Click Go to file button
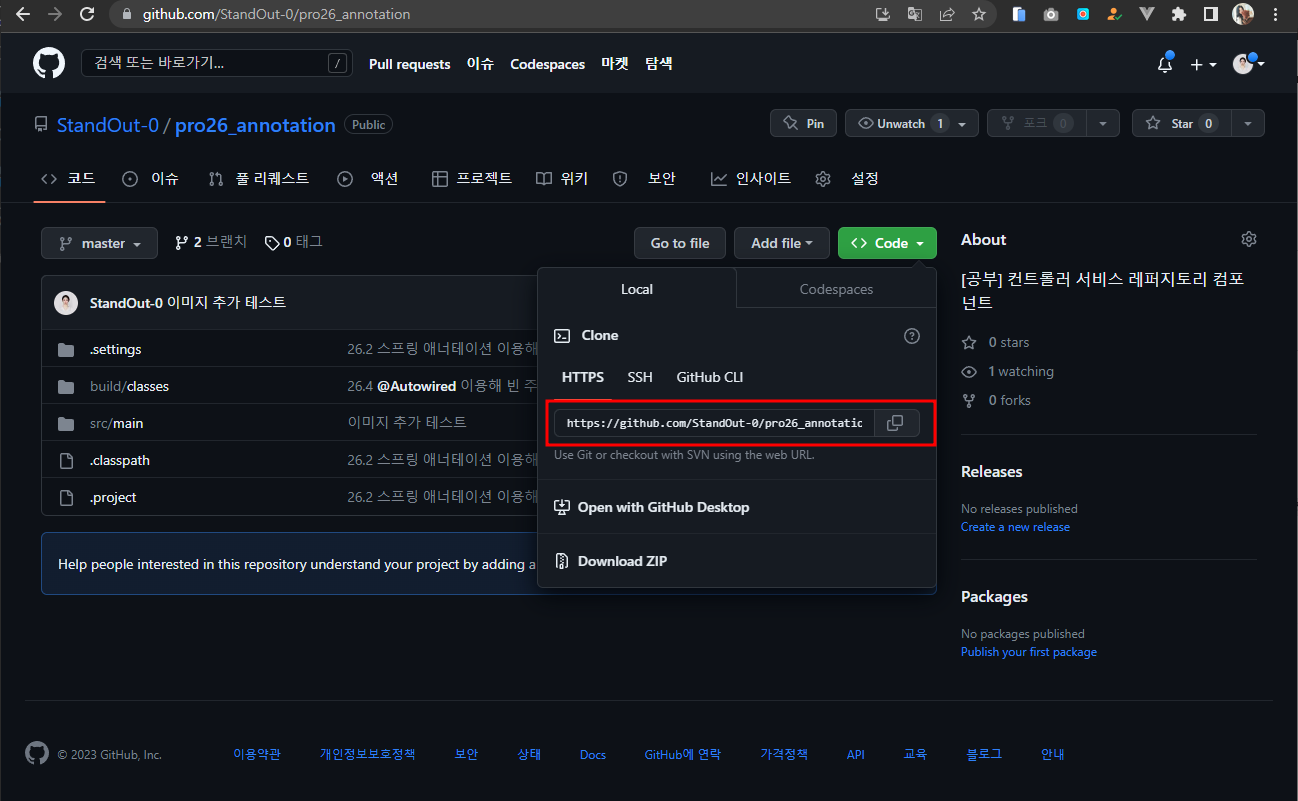Screen dimensions: 1298x801 click(x=680, y=243)
